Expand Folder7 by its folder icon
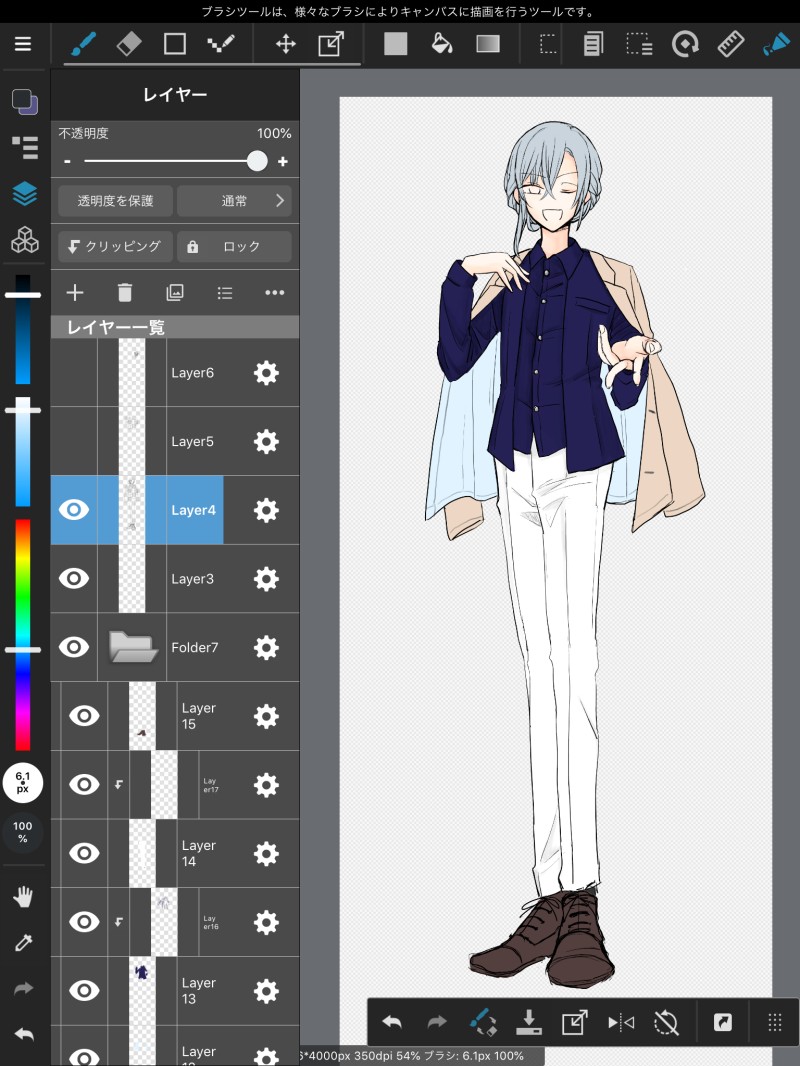This screenshot has height=1066, width=800. tap(132, 647)
